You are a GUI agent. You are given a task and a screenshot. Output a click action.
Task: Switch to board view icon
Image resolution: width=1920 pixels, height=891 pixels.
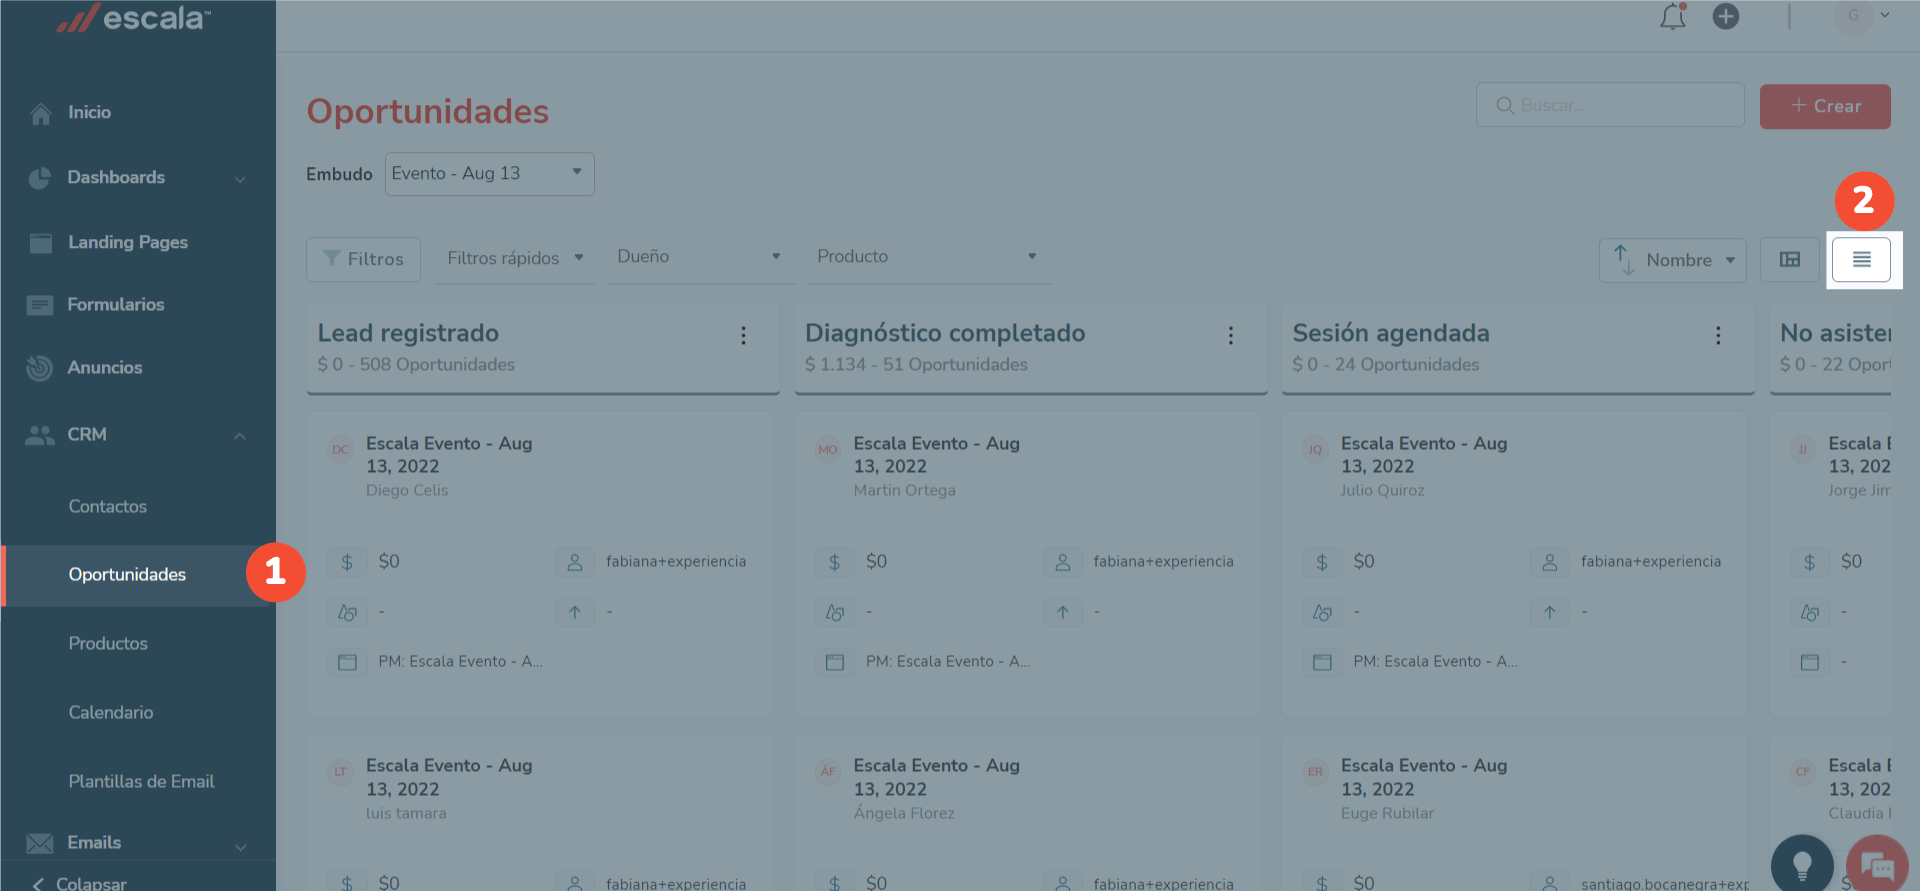click(1789, 260)
